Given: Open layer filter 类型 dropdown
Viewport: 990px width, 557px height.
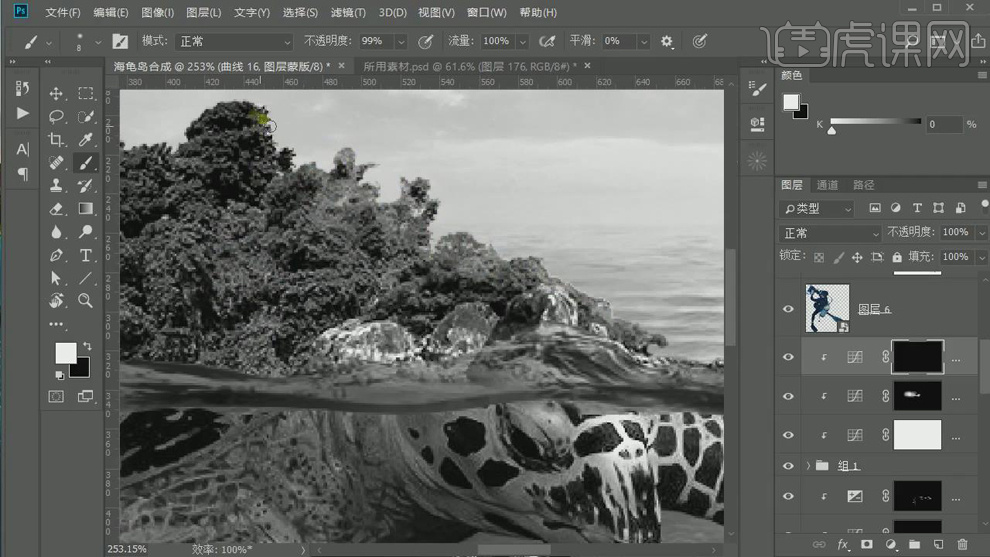Looking at the screenshot, I should point(818,208).
